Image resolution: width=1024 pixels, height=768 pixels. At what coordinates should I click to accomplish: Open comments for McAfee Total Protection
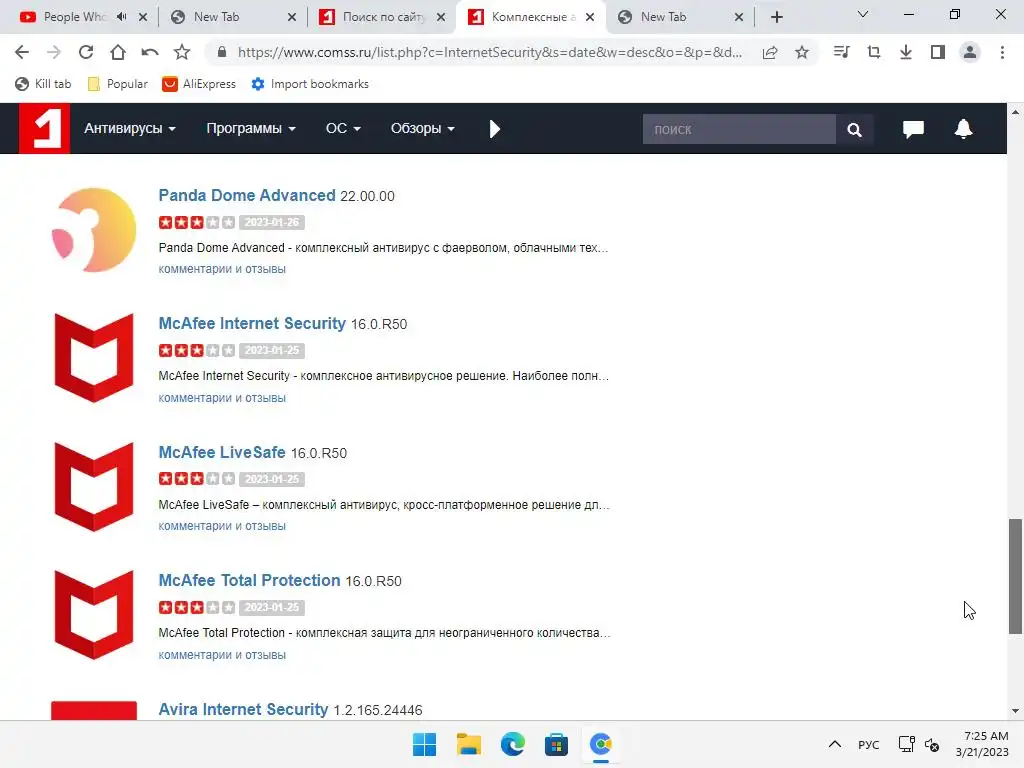pos(222,654)
